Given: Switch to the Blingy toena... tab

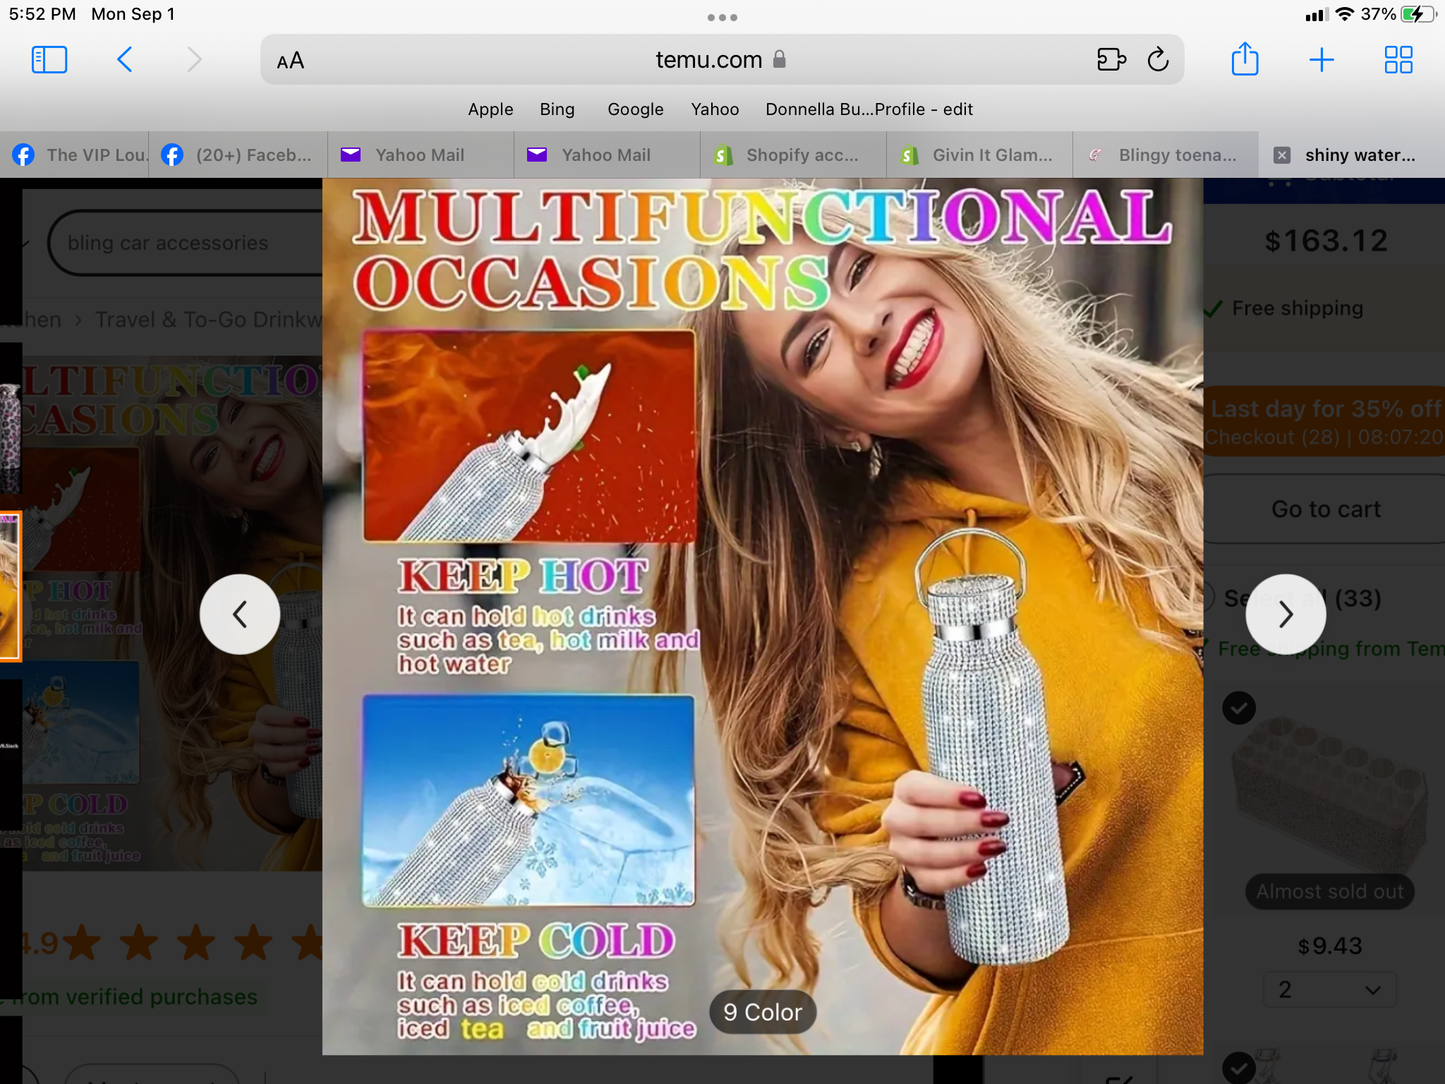Looking at the screenshot, I should coord(1166,155).
